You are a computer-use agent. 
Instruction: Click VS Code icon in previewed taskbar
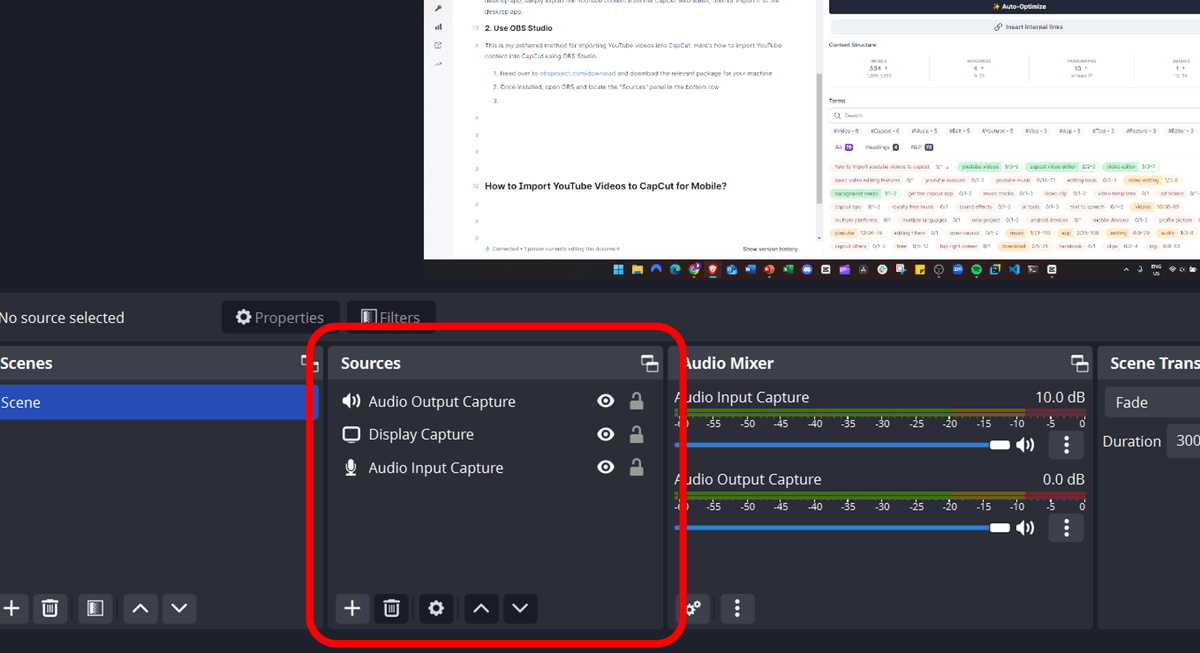1014,269
